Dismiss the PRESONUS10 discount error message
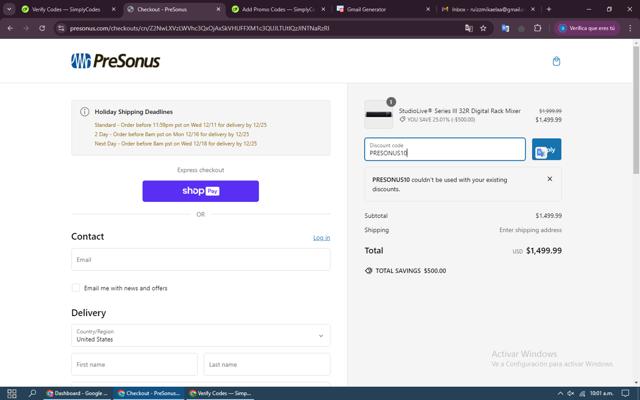 (549, 179)
